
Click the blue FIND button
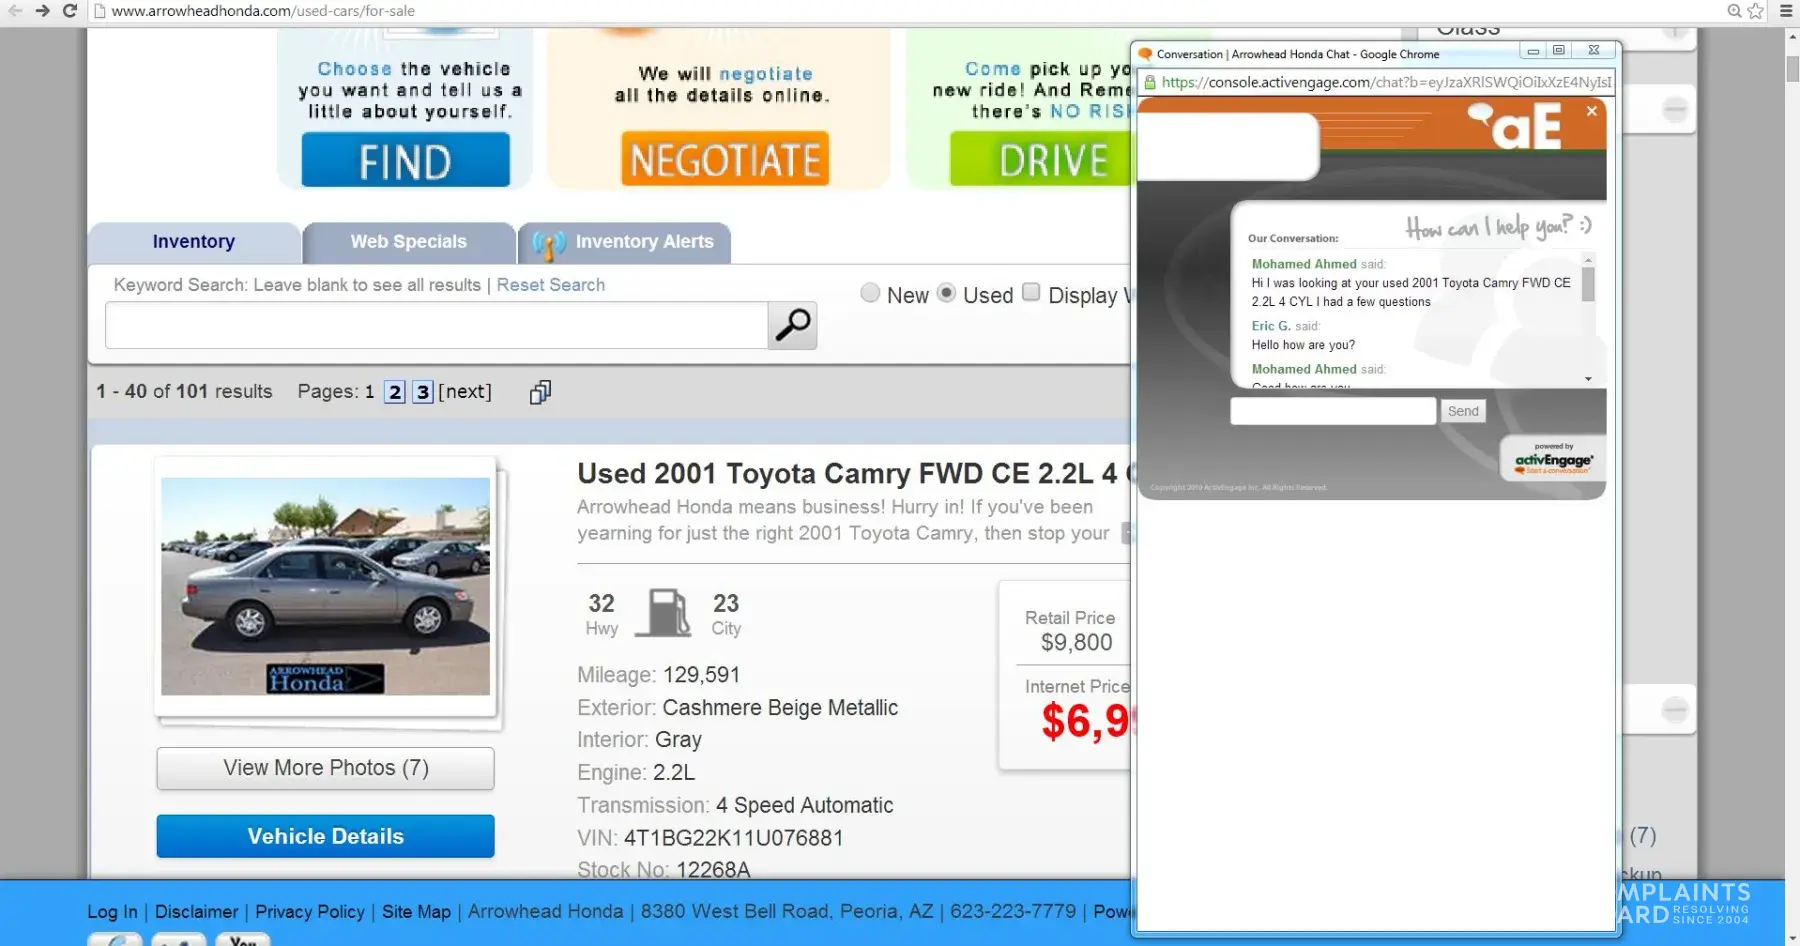(406, 160)
